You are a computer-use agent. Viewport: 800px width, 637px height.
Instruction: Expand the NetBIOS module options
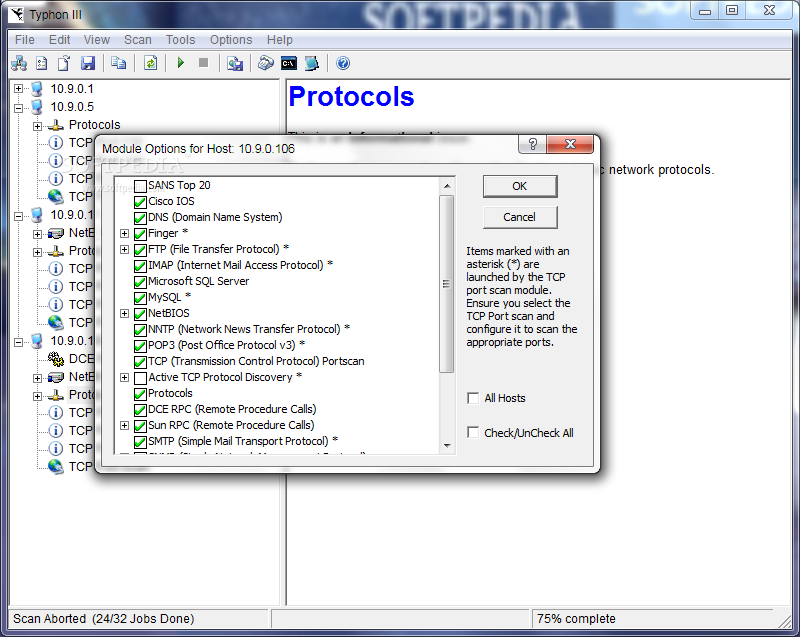[x=124, y=313]
